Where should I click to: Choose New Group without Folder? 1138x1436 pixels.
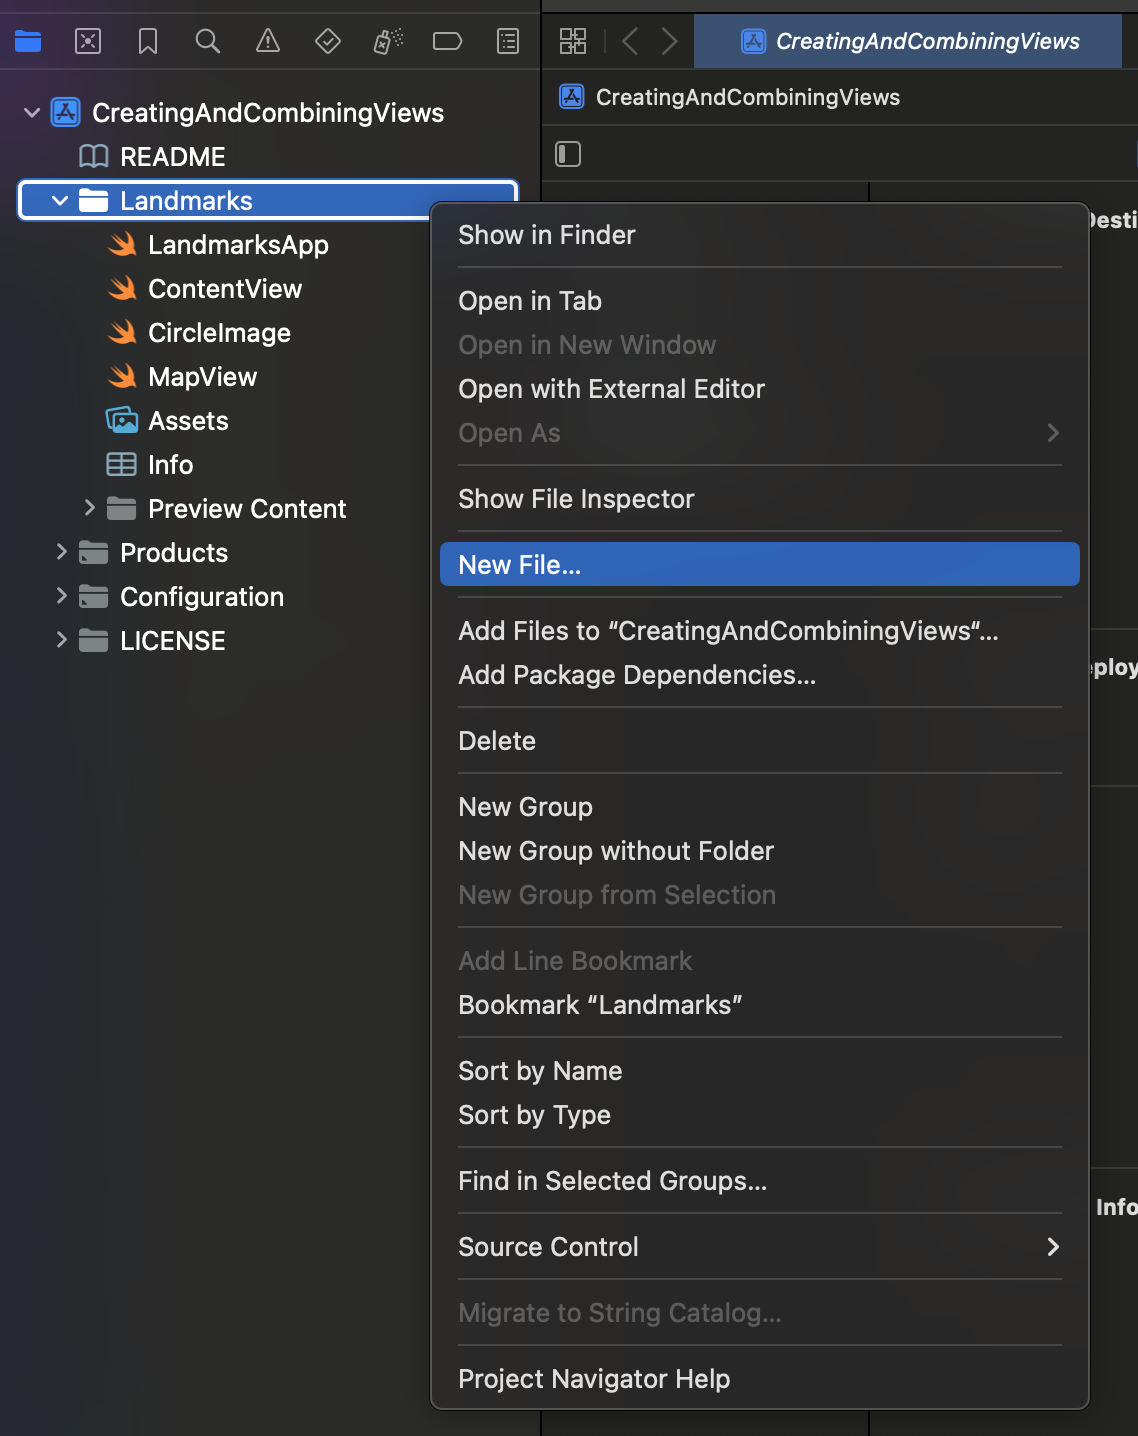tap(759, 850)
